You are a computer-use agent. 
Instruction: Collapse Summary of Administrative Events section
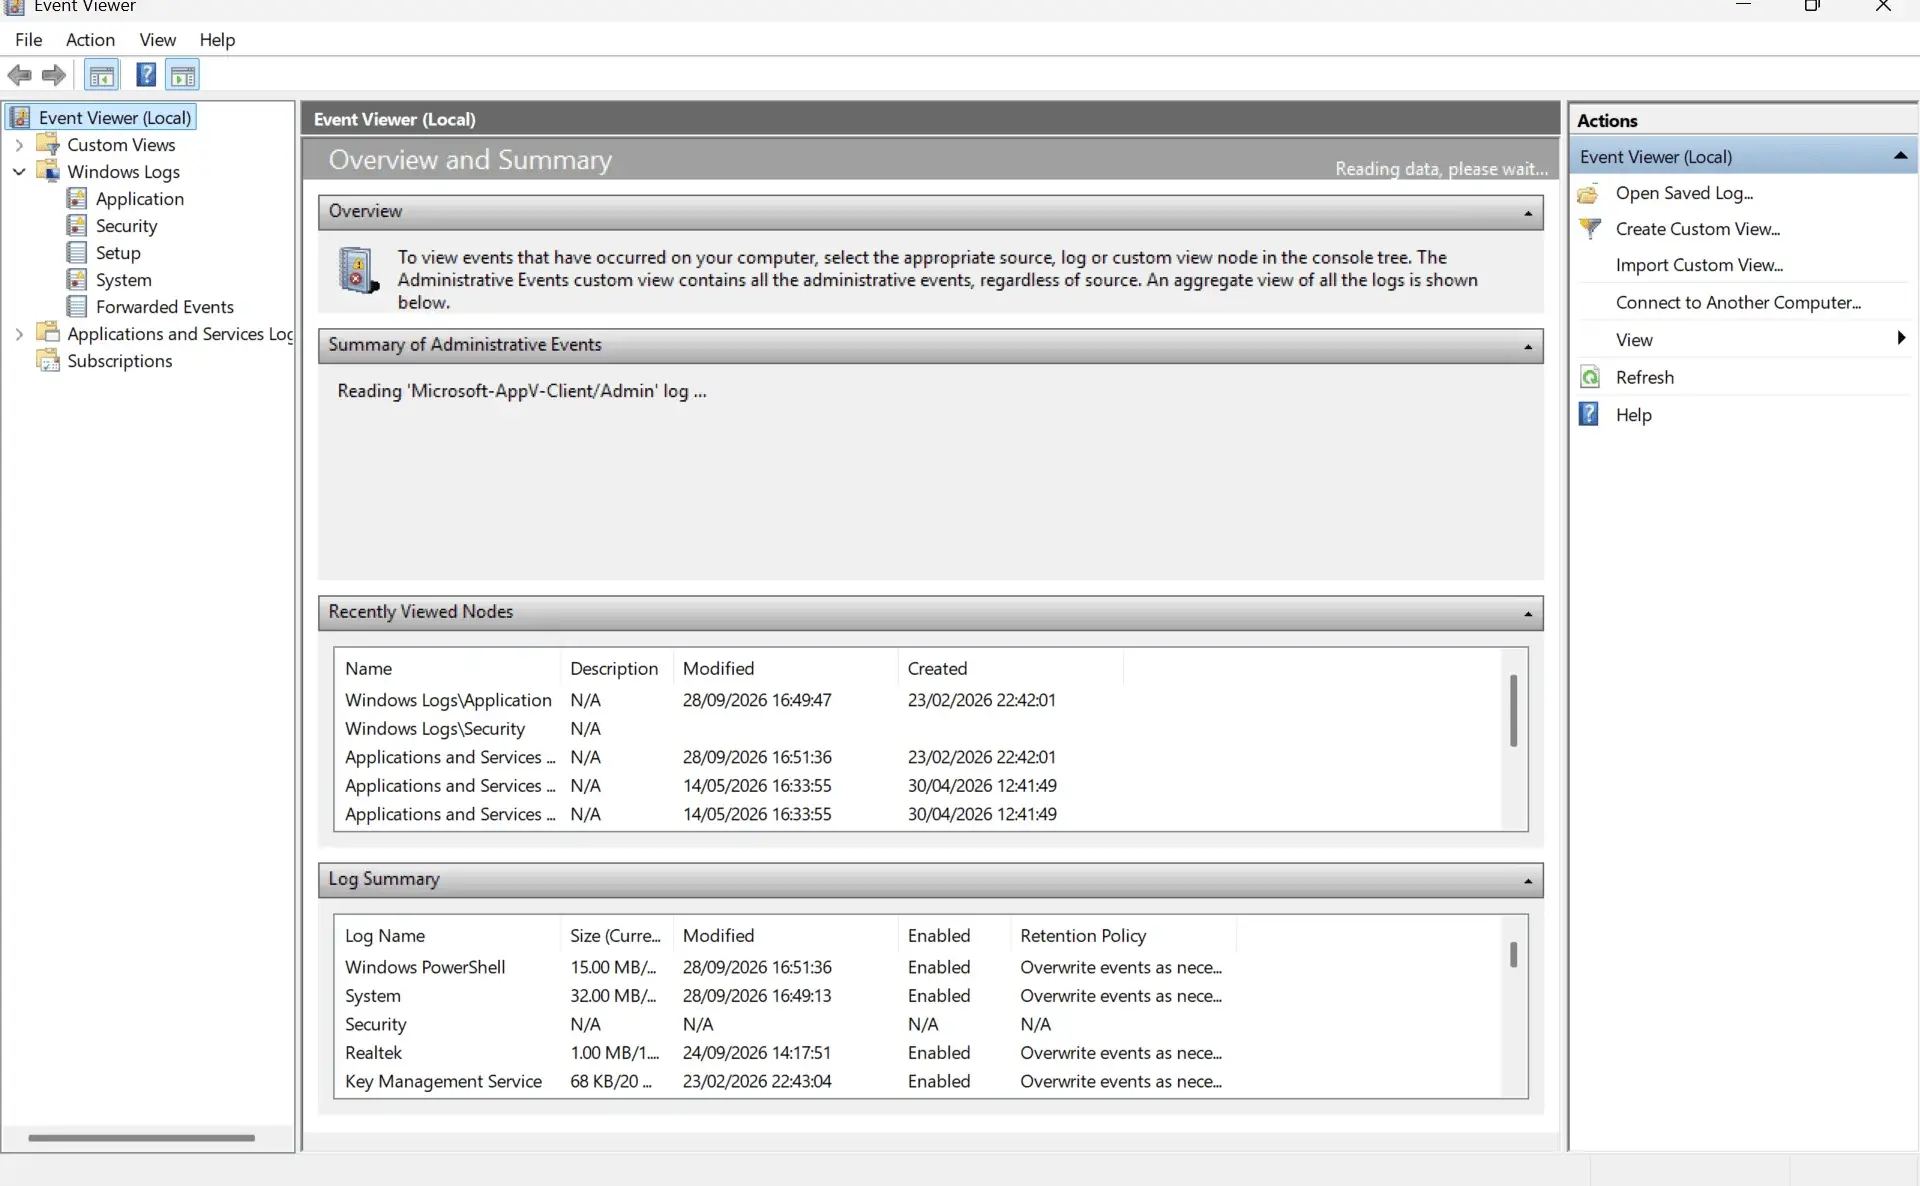tap(1528, 346)
